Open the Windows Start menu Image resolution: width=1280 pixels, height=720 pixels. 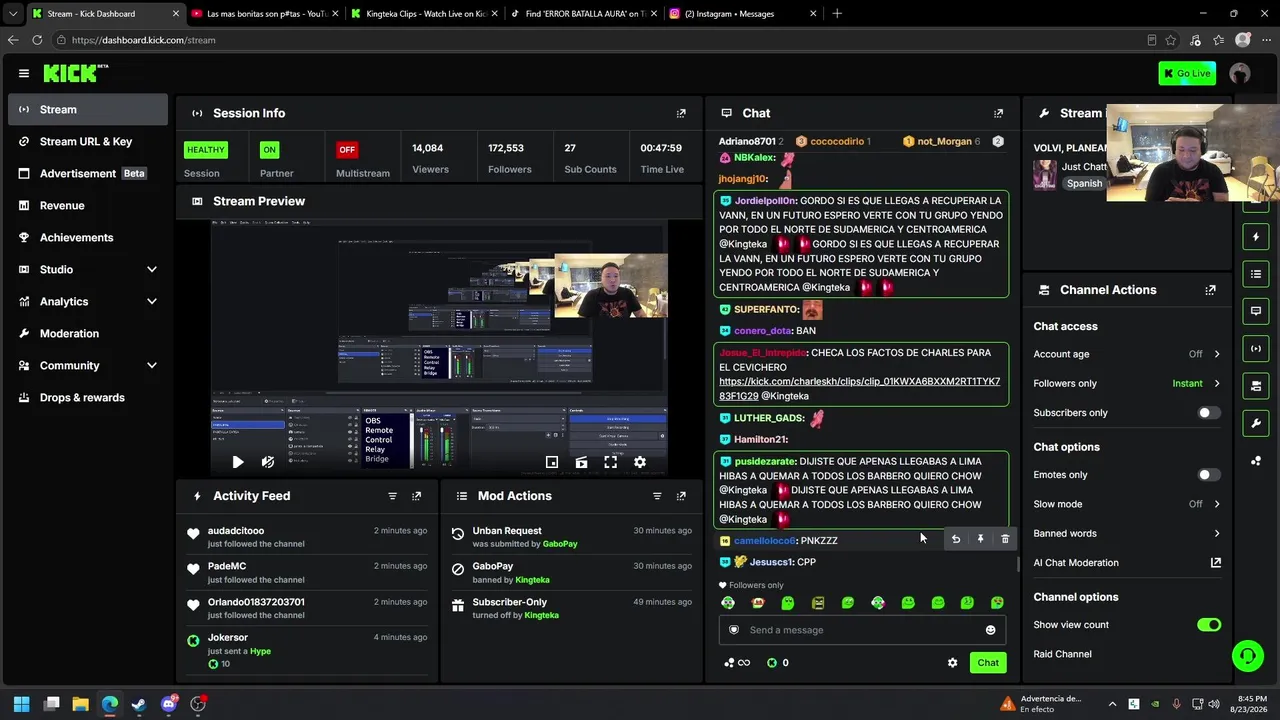tap(22, 704)
